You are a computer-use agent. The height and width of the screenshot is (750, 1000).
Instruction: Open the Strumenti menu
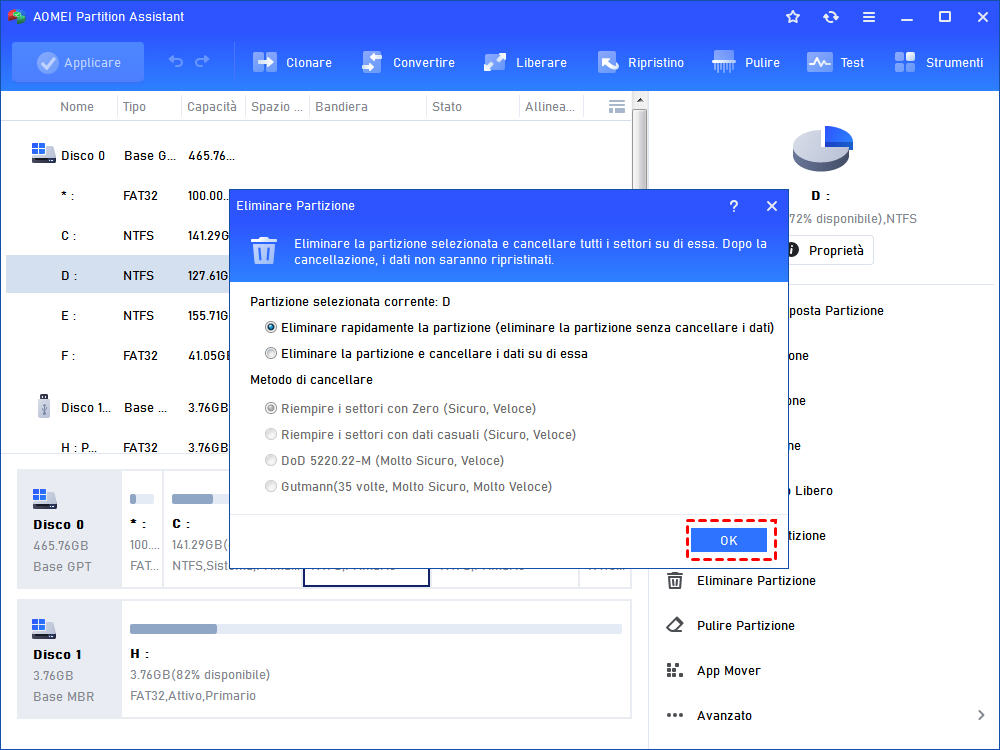(x=938, y=62)
